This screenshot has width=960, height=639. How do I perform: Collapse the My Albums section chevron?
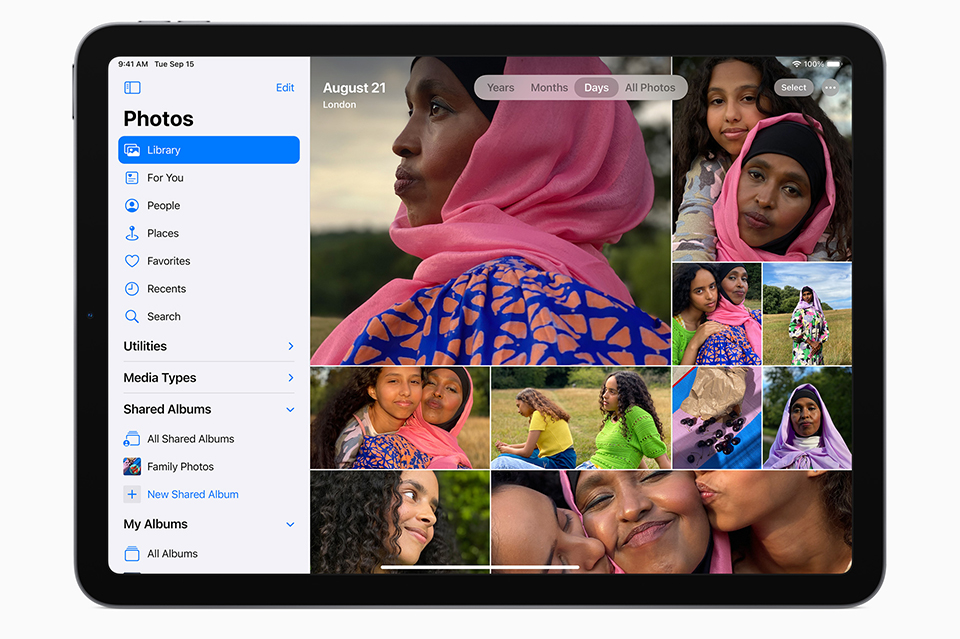(290, 525)
